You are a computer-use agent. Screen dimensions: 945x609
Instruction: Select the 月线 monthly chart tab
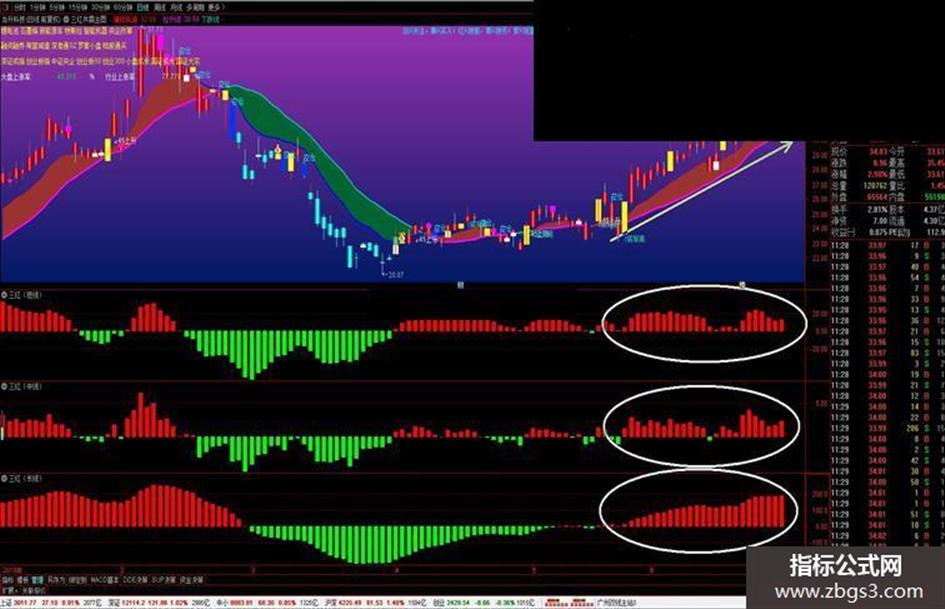tap(175, 7)
